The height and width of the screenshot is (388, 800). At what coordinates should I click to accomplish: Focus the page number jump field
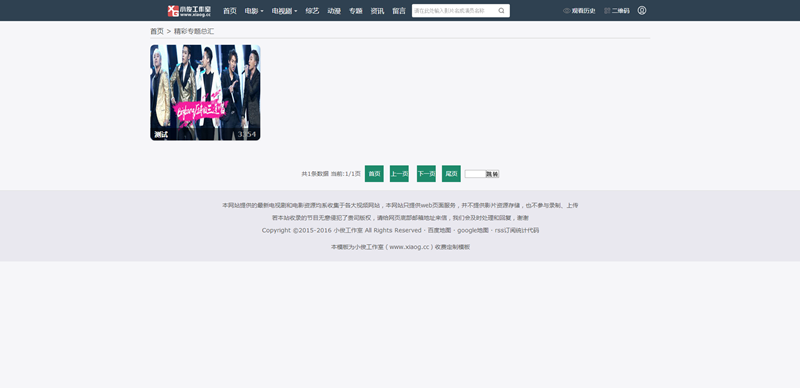(x=475, y=174)
